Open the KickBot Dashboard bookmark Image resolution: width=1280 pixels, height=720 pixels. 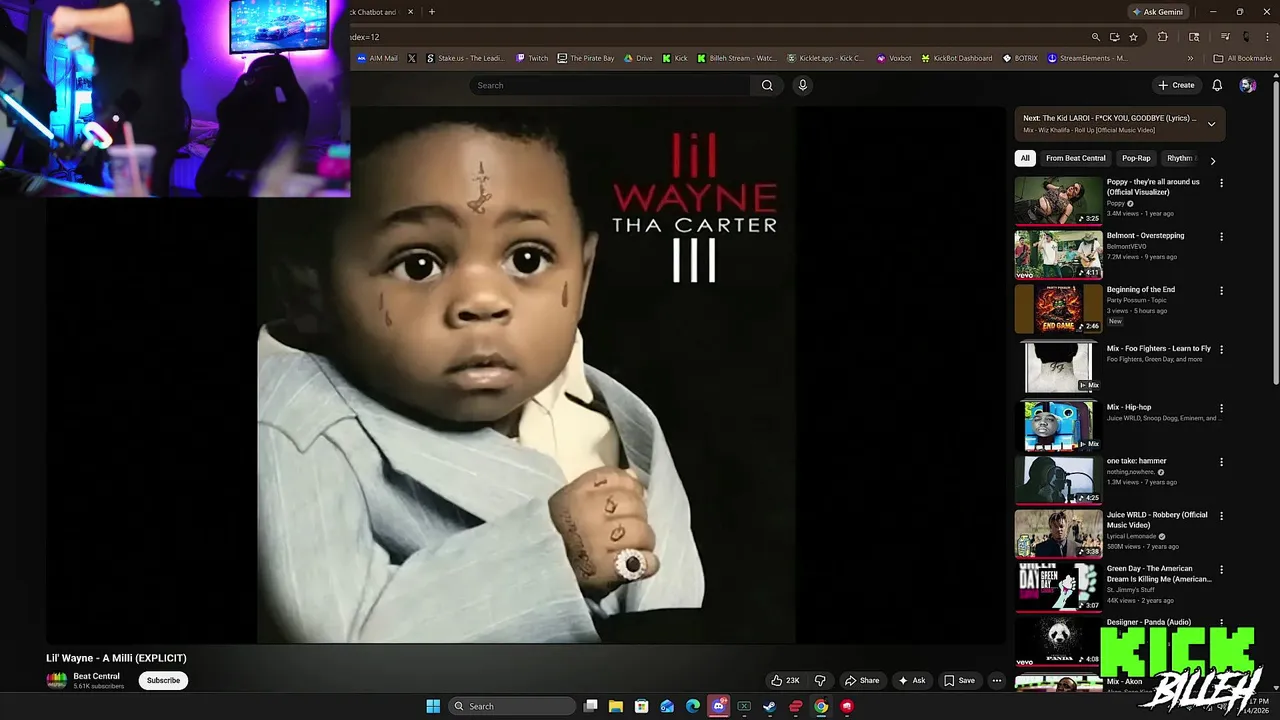tap(956, 58)
